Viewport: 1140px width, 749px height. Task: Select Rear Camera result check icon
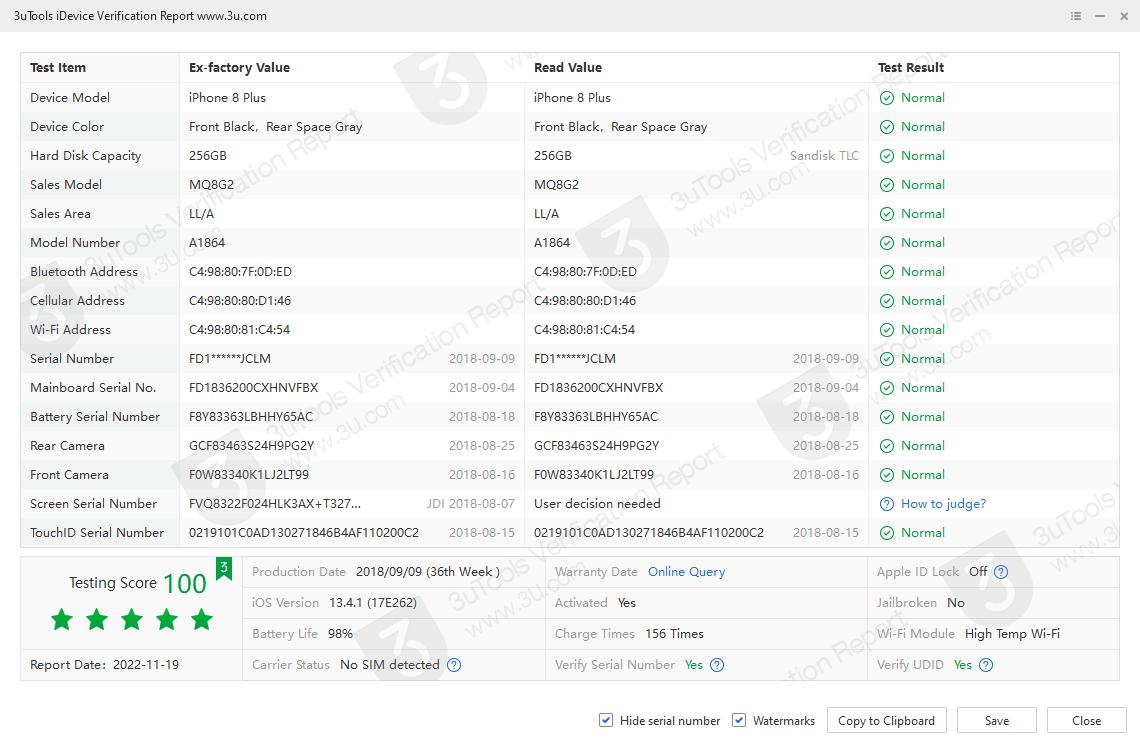[x=887, y=446]
